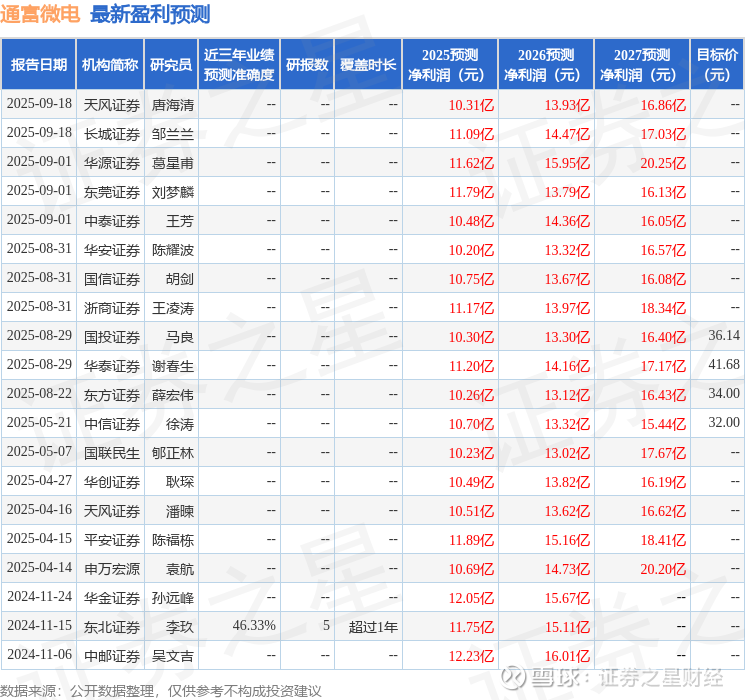
Task: Select institution 中信证券
Action: coord(112,424)
